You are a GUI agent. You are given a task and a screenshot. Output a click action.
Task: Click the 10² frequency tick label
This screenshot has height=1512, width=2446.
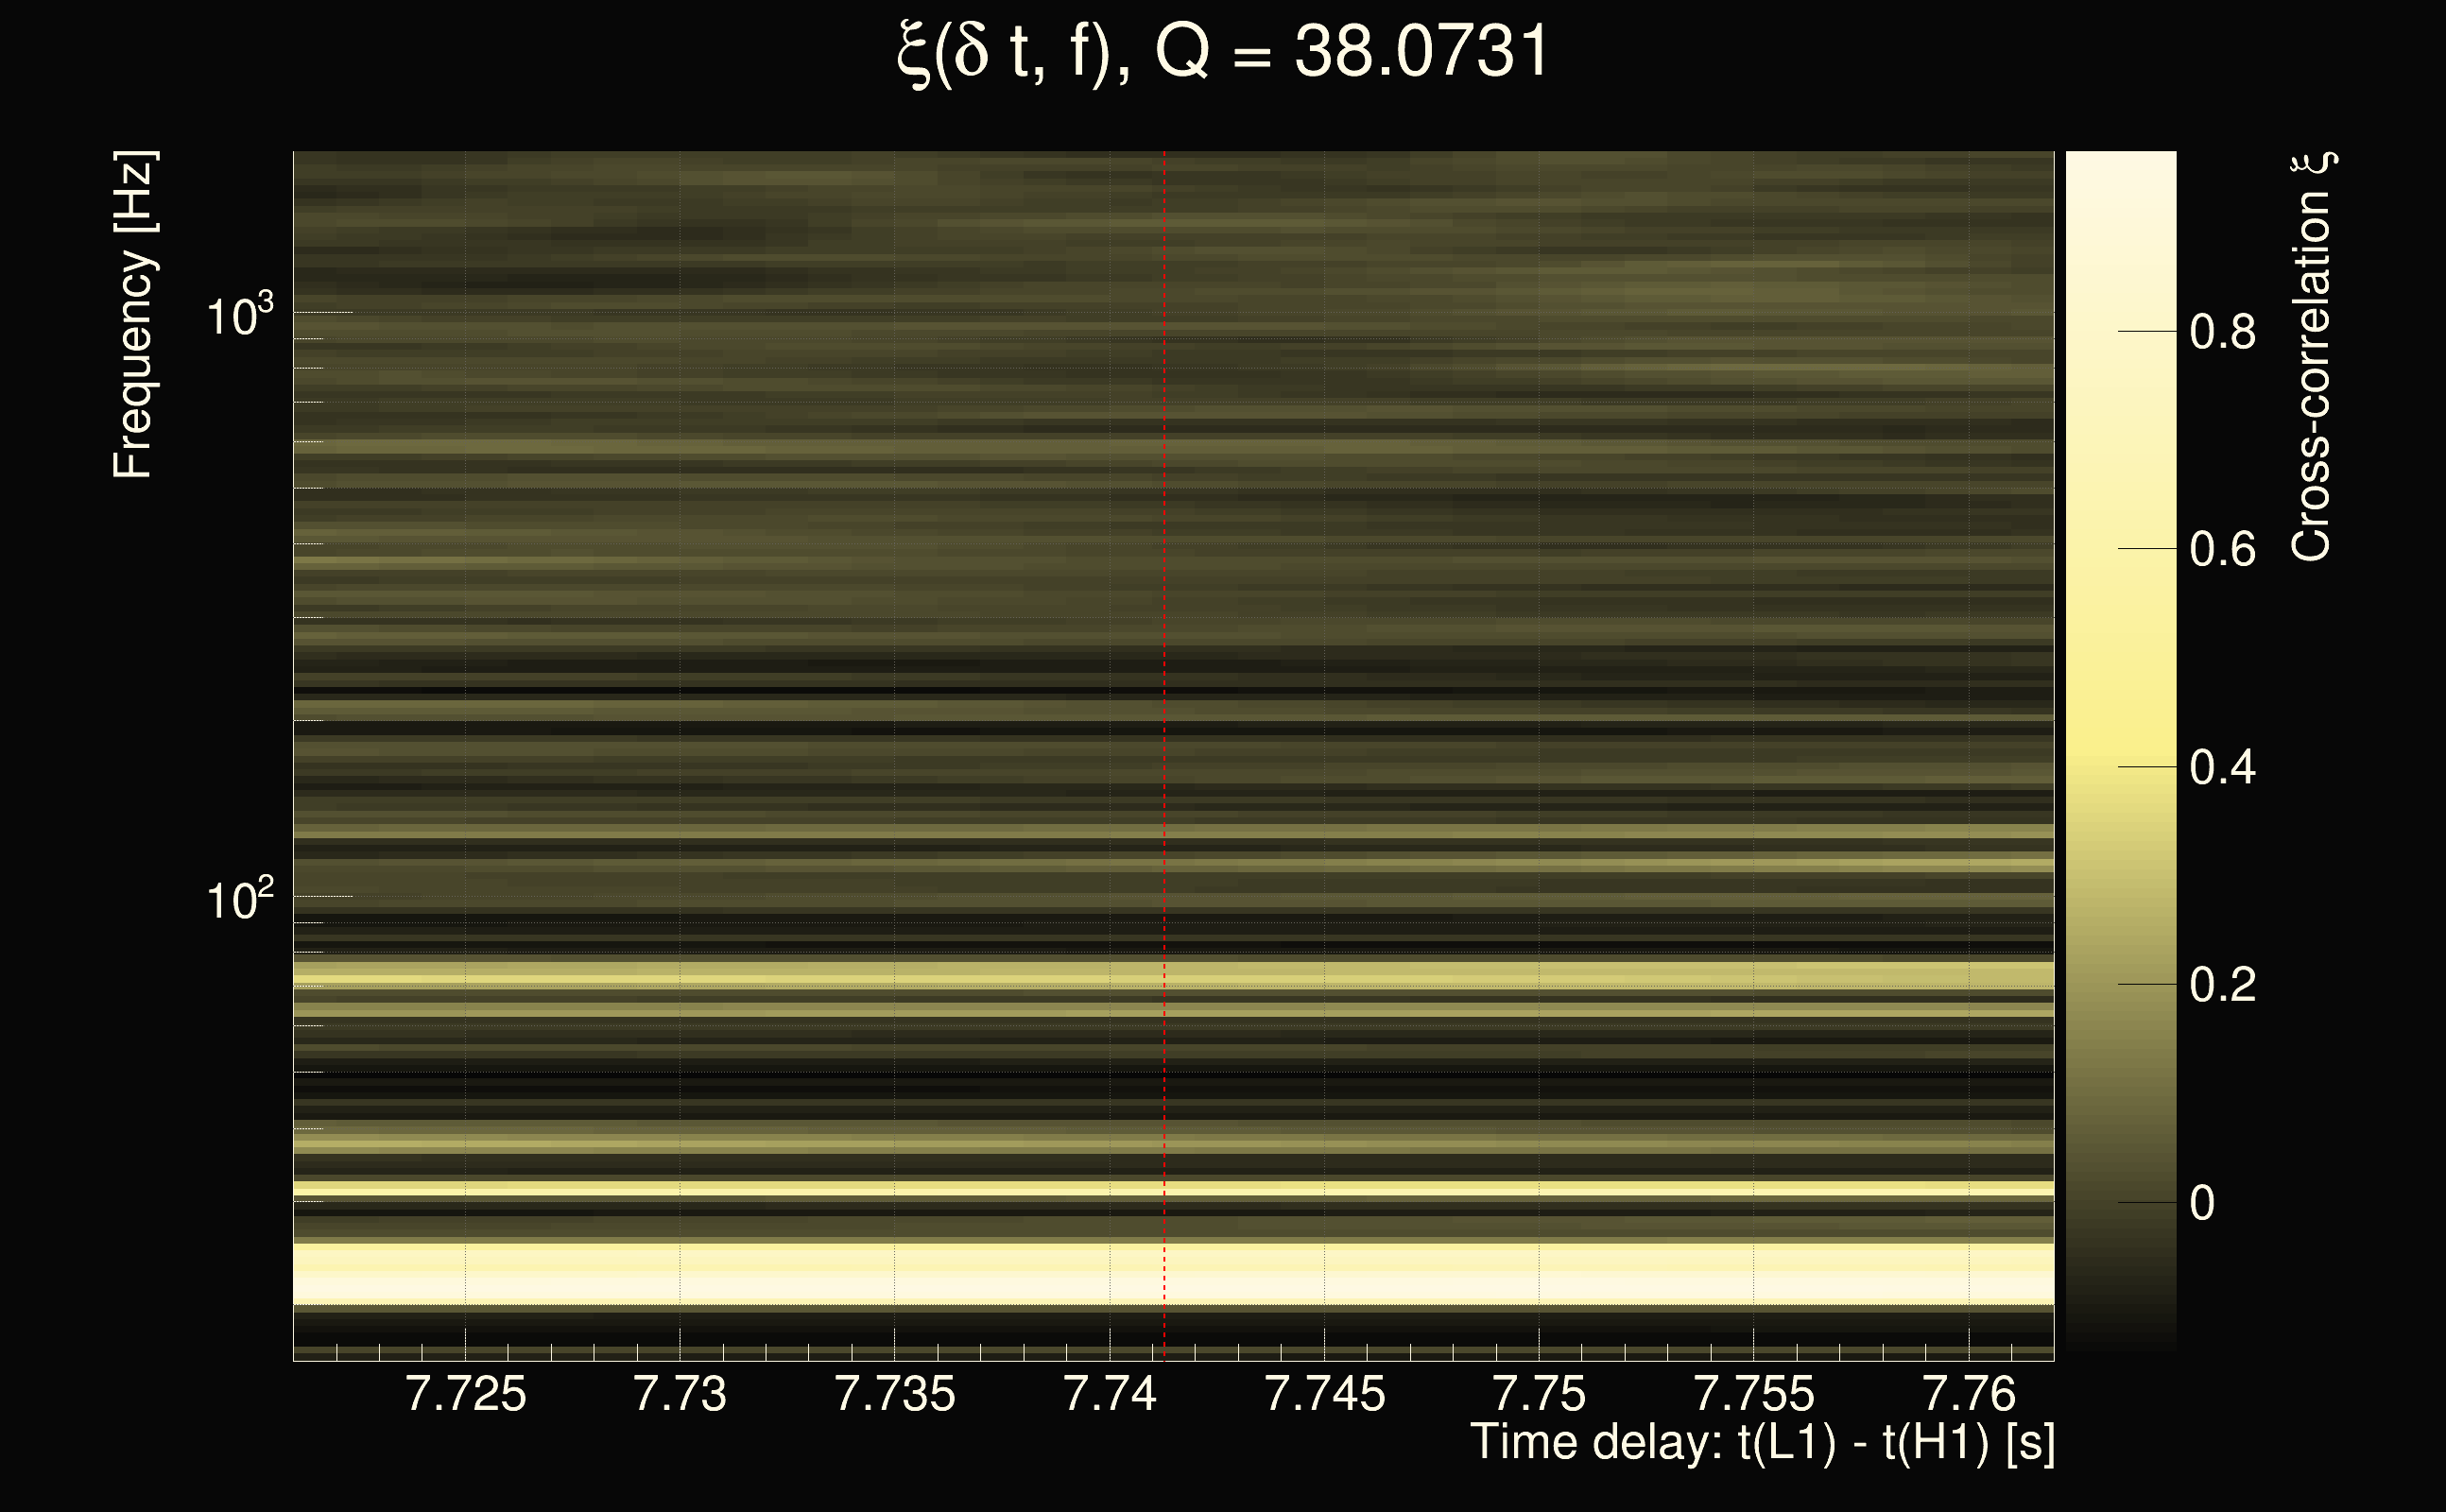tap(239, 900)
